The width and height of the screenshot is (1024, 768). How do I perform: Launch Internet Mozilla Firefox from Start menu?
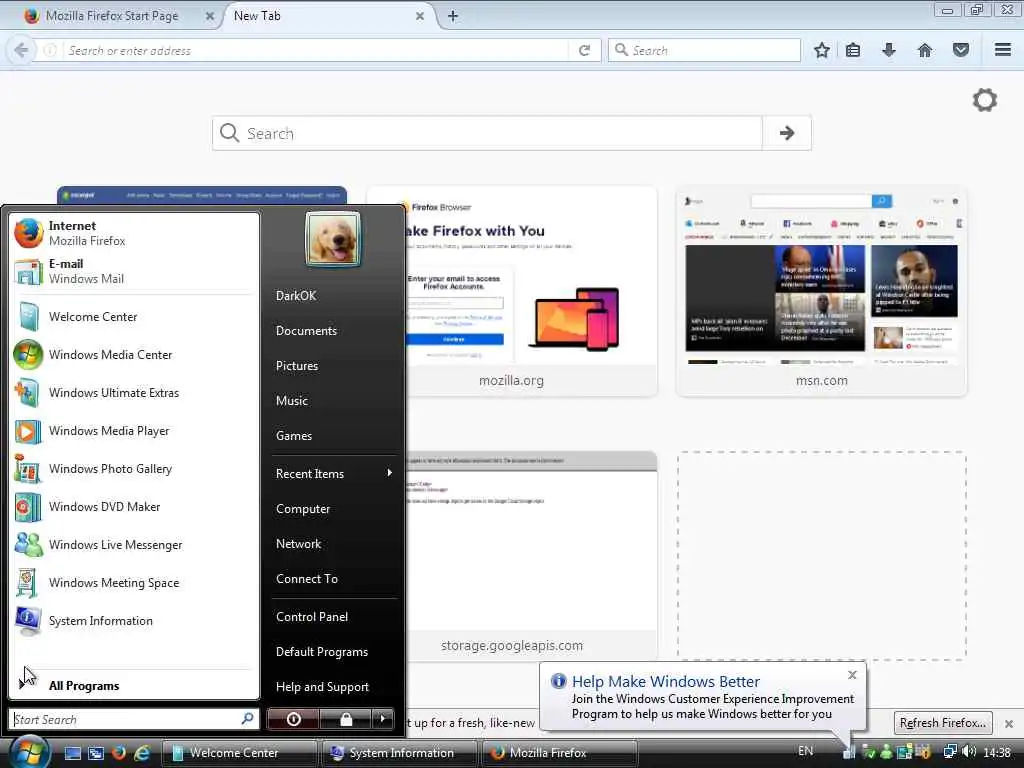click(134, 233)
